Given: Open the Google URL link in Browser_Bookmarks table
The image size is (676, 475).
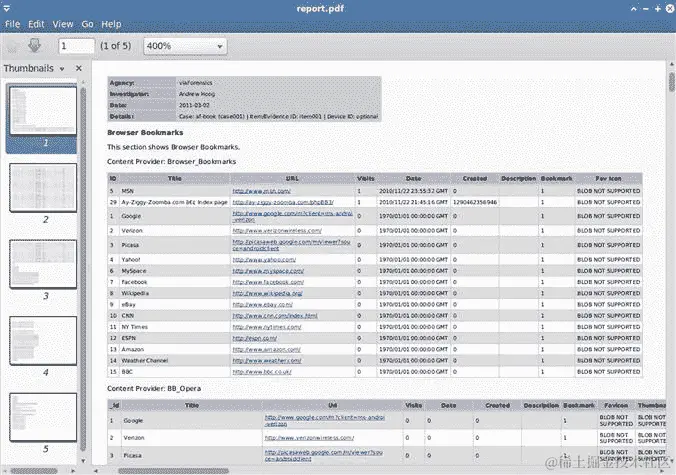Looking at the screenshot, I should pyautogui.click(x=292, y=216).
